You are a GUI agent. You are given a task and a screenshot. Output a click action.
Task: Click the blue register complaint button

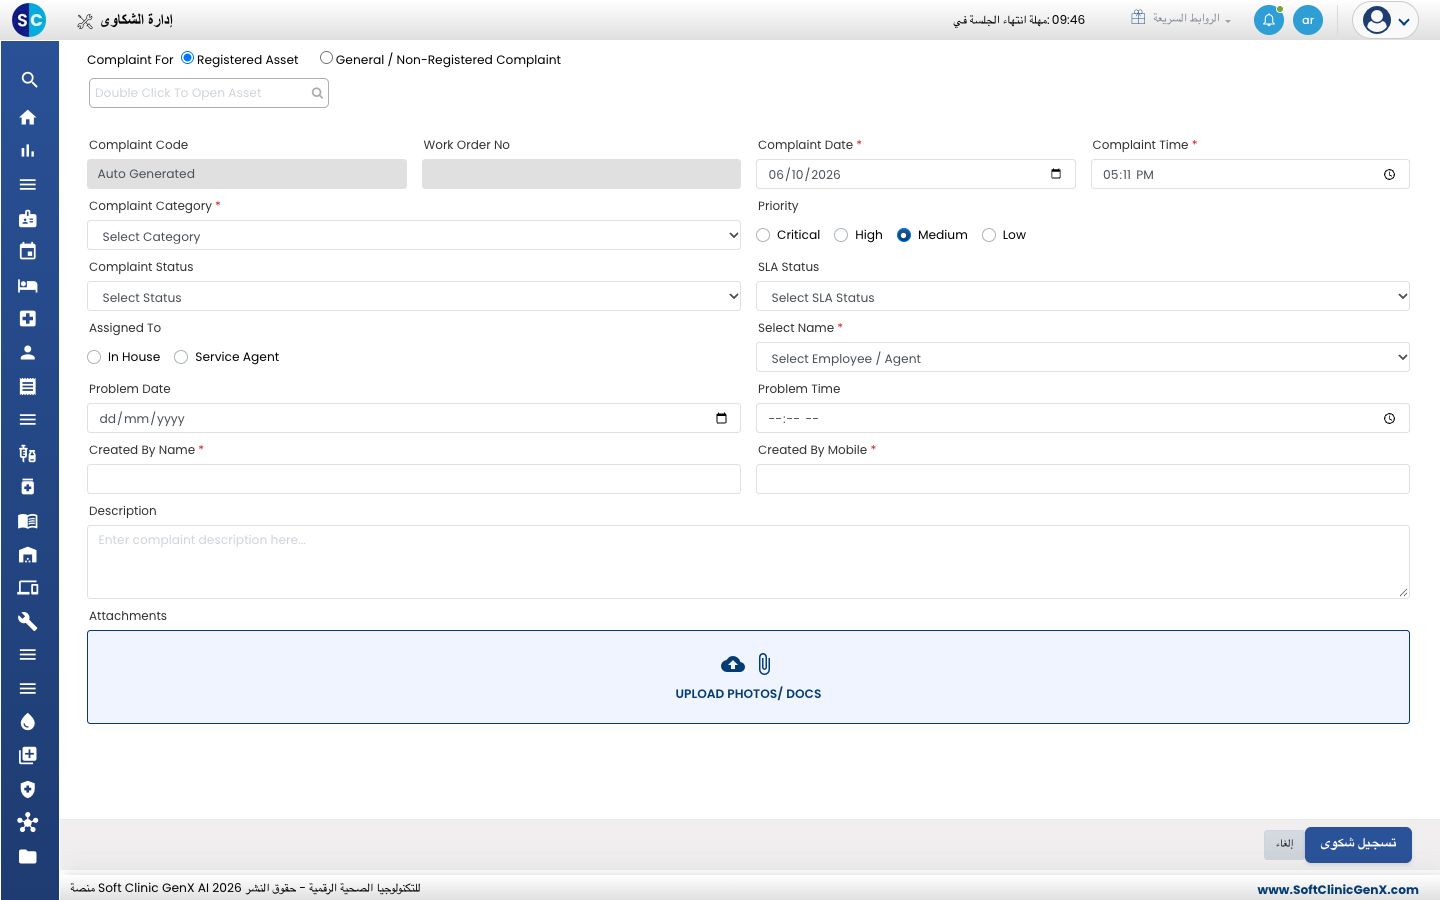(1358, 844)
